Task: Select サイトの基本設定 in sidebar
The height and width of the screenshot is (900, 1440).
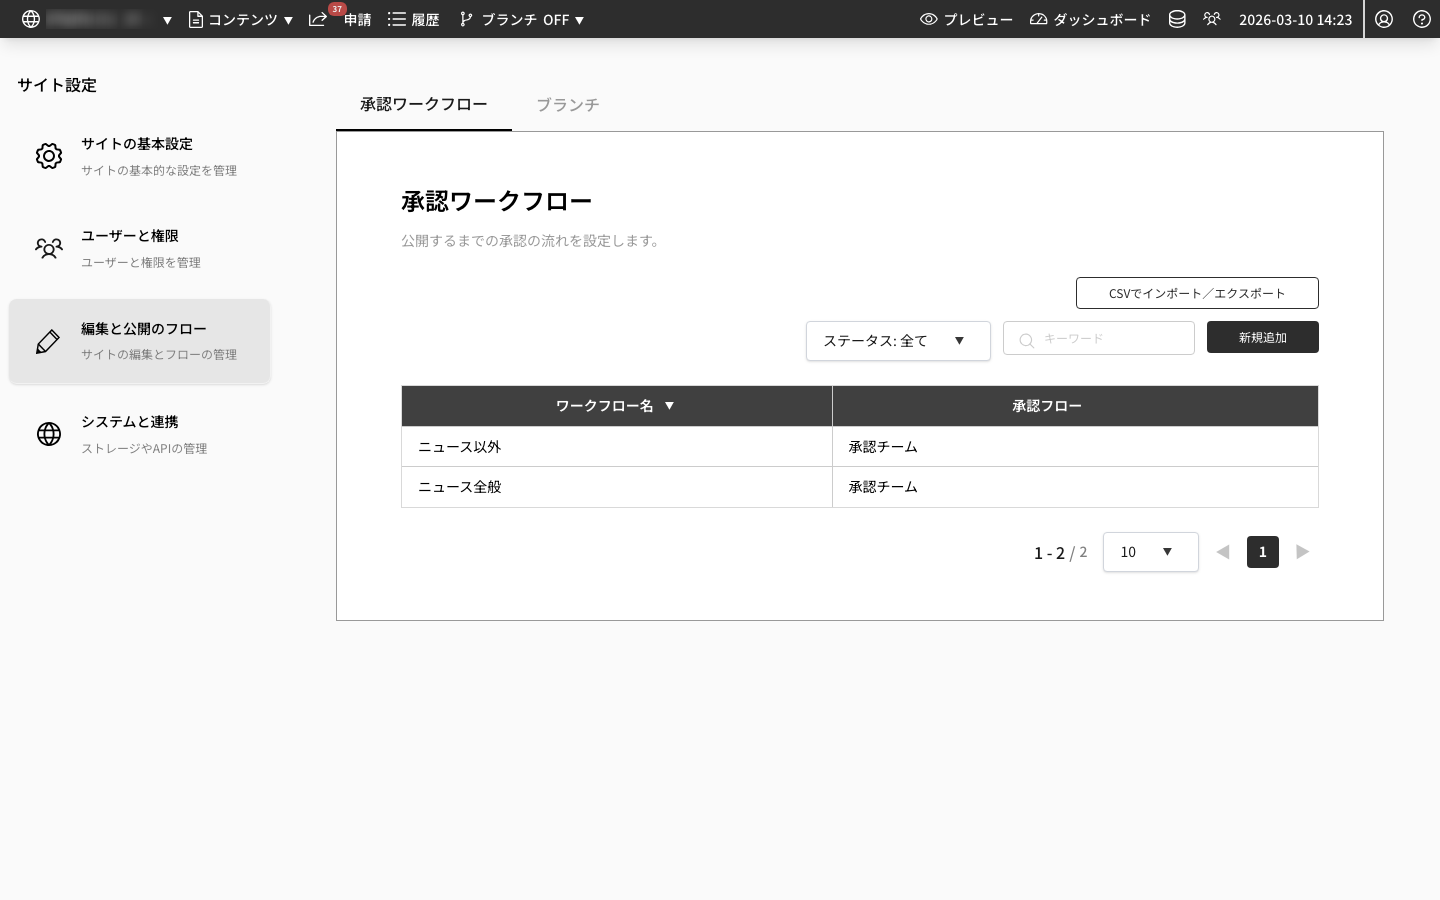Action: click(x=140, y=156)
